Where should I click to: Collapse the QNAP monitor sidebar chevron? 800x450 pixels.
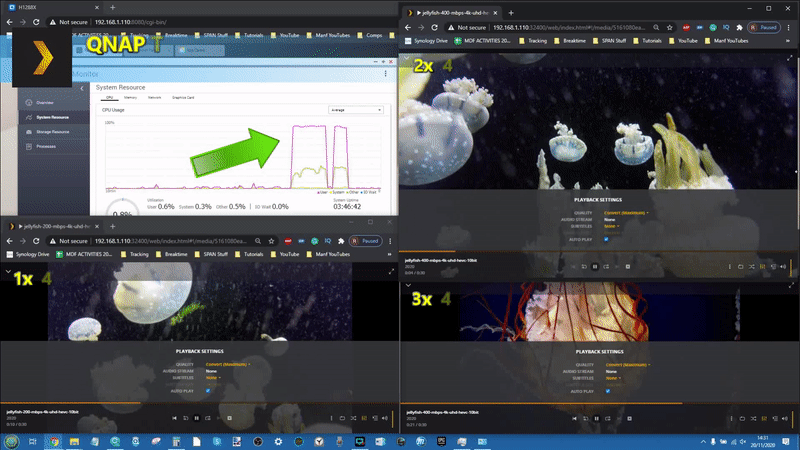point(82,88)
